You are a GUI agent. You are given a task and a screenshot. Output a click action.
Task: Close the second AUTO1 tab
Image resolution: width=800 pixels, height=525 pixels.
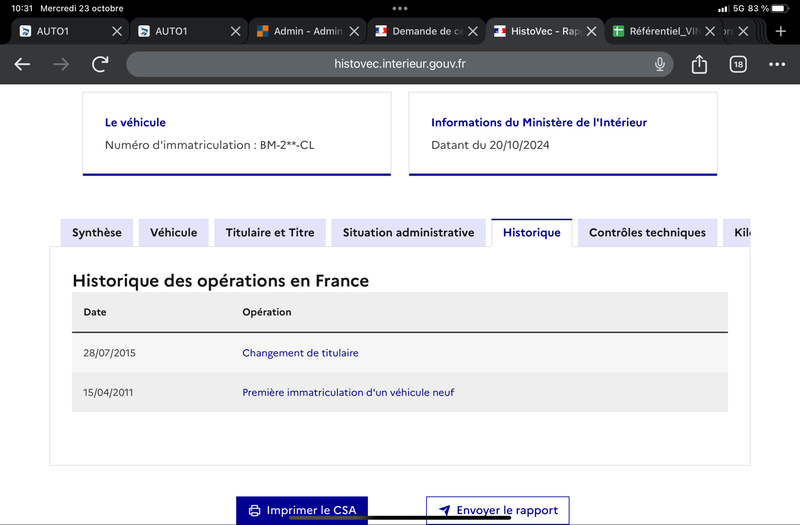coord(235,31)
